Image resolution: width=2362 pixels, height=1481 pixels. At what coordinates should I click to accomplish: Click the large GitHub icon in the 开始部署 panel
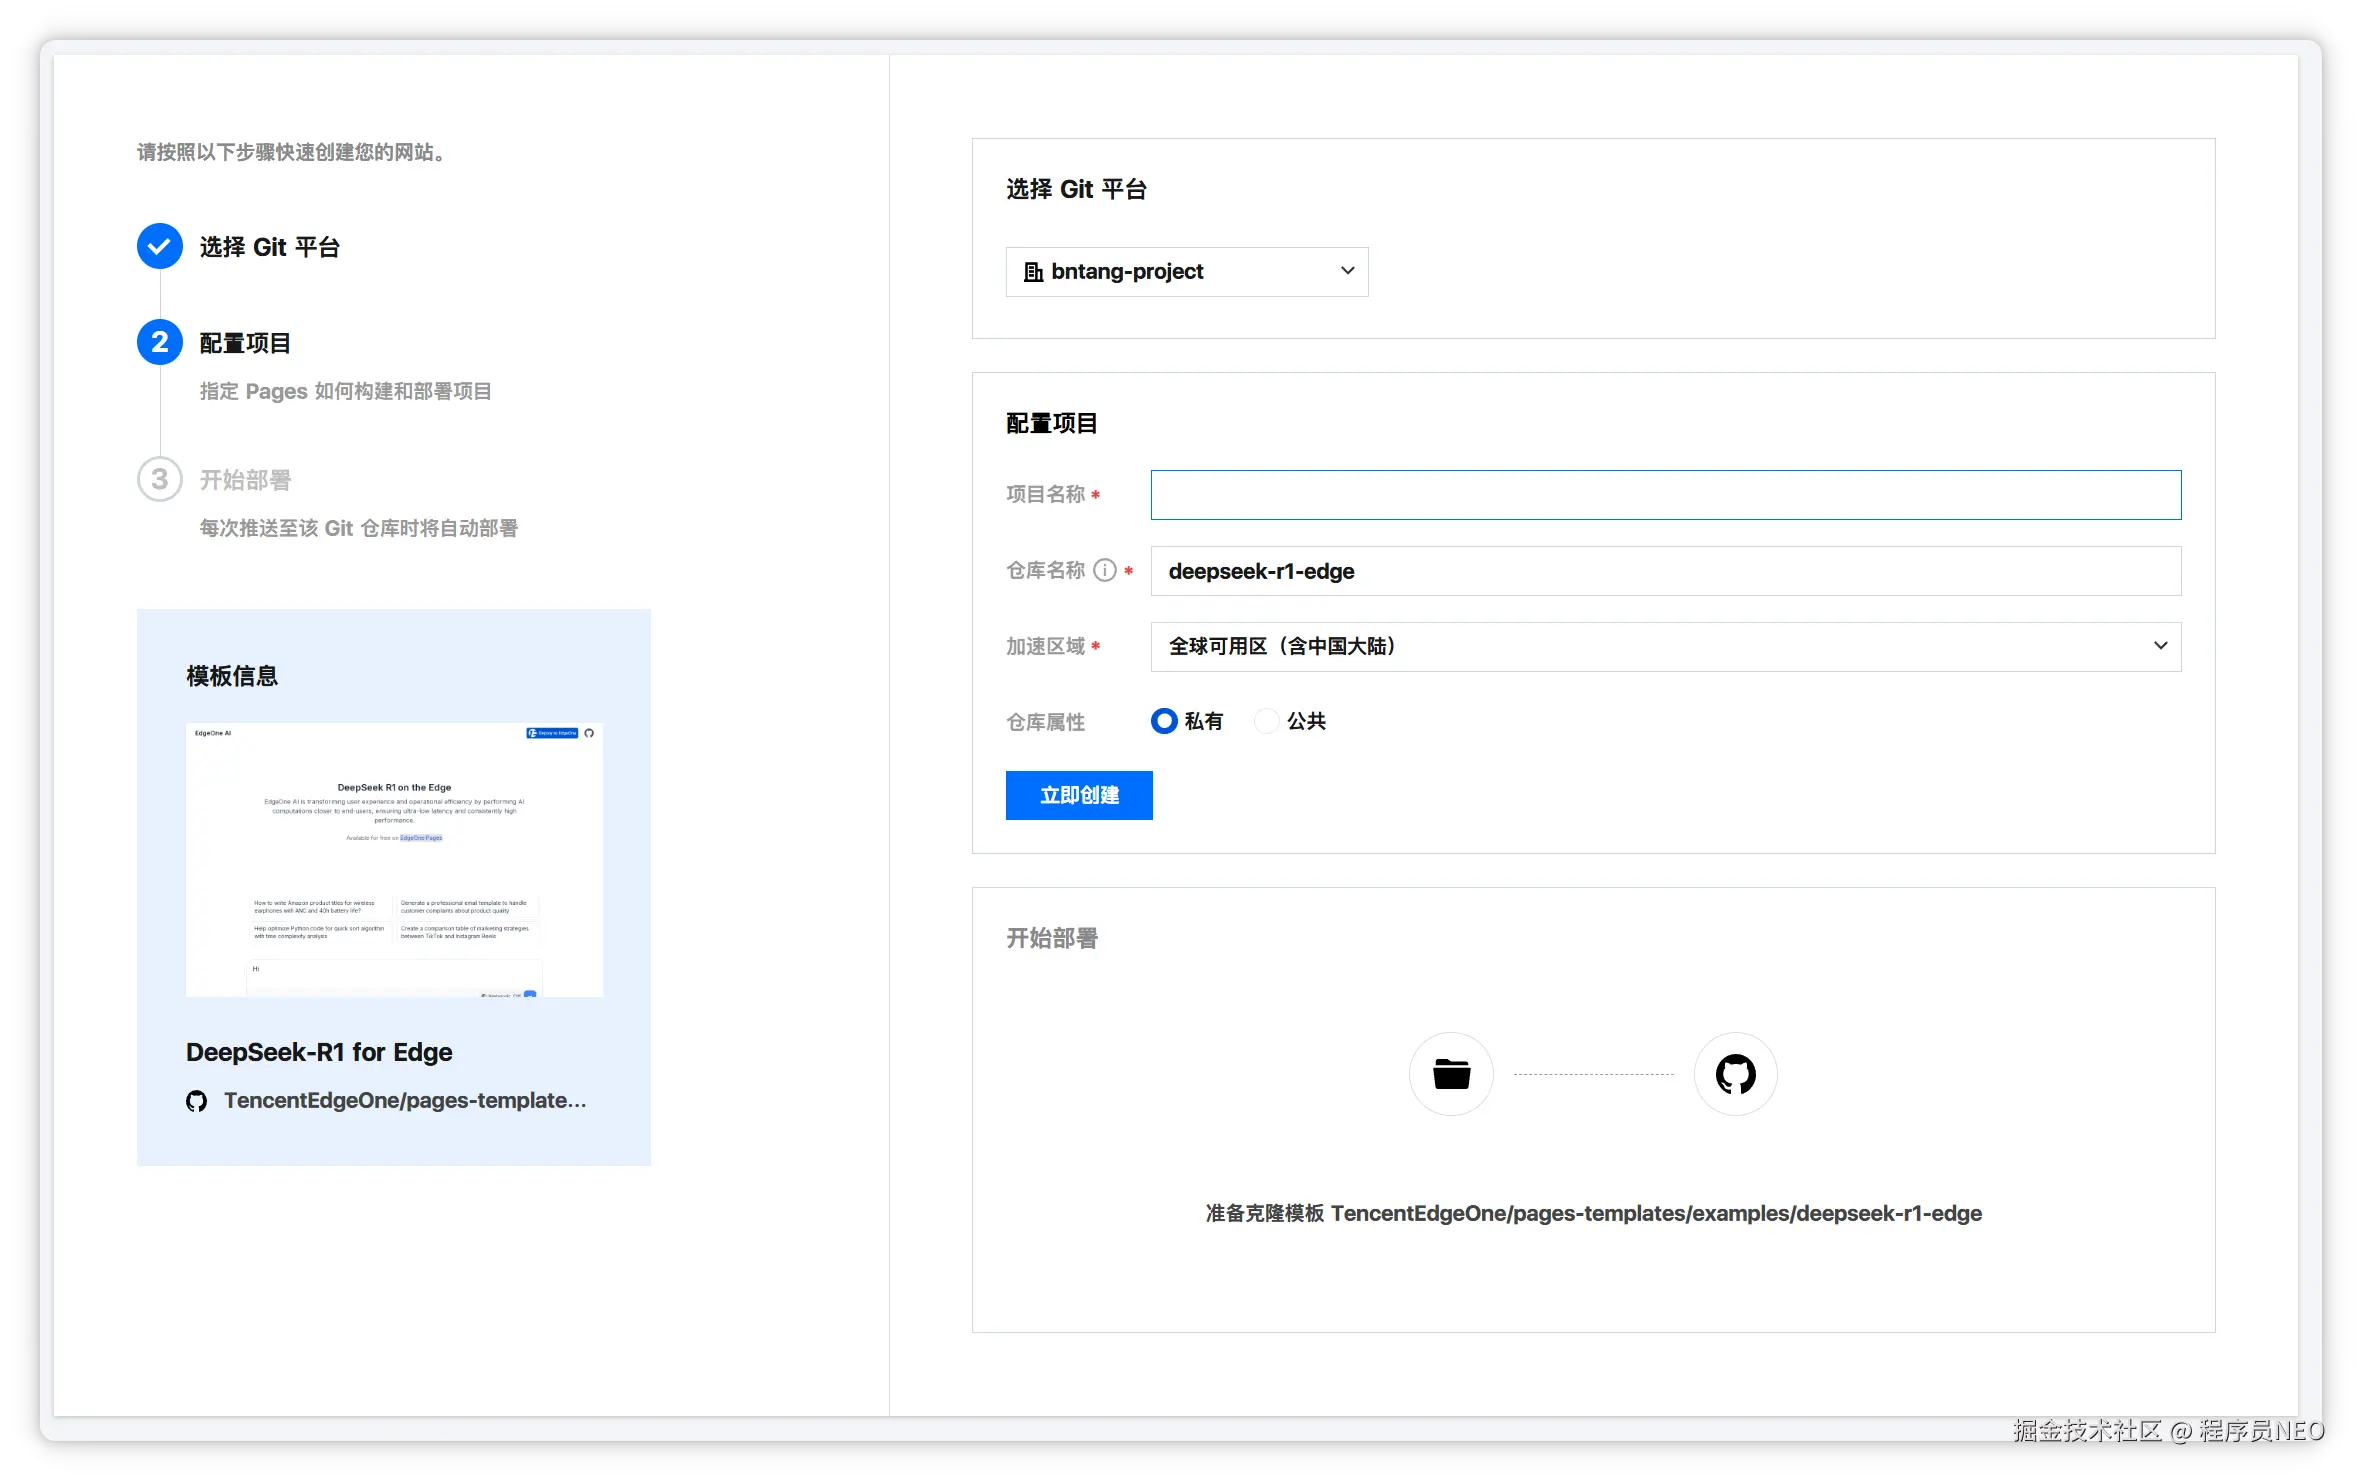pyautogui.click(x=1735, y=1074)
